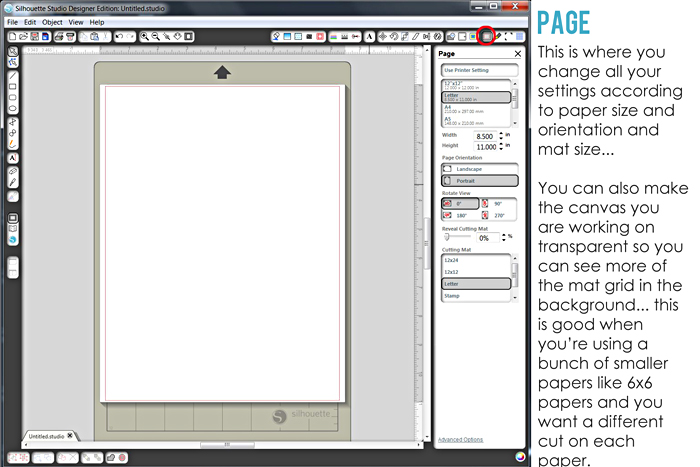Close the Page panel
The height and width of the screenshot is (467, 700).
pos(518,54)
